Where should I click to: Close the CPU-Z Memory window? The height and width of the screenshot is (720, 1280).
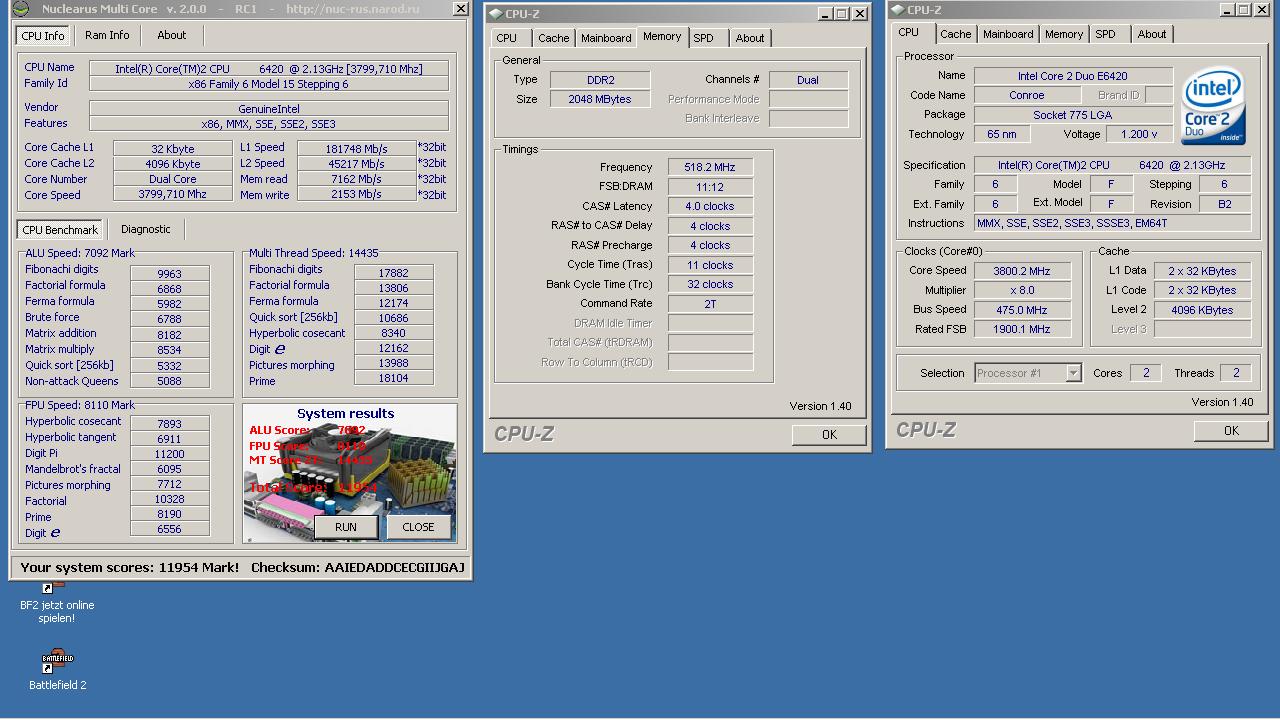click(x=860, y=14)
